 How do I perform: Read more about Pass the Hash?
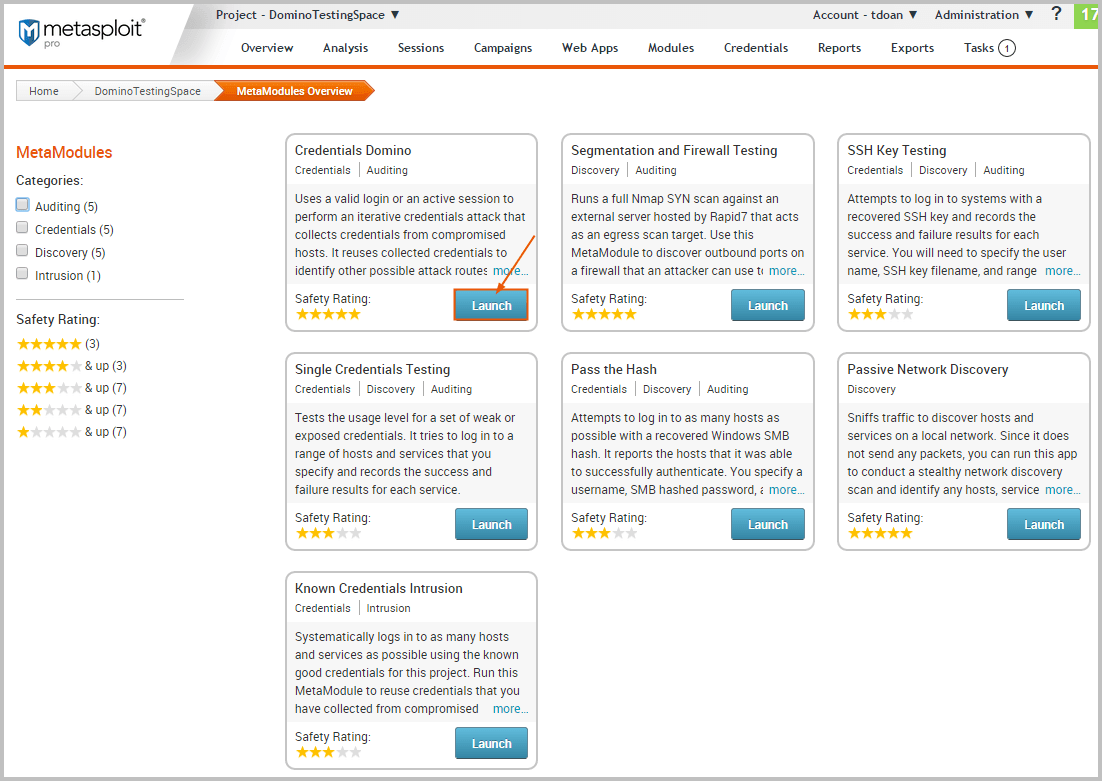click(x=786, y=490)
